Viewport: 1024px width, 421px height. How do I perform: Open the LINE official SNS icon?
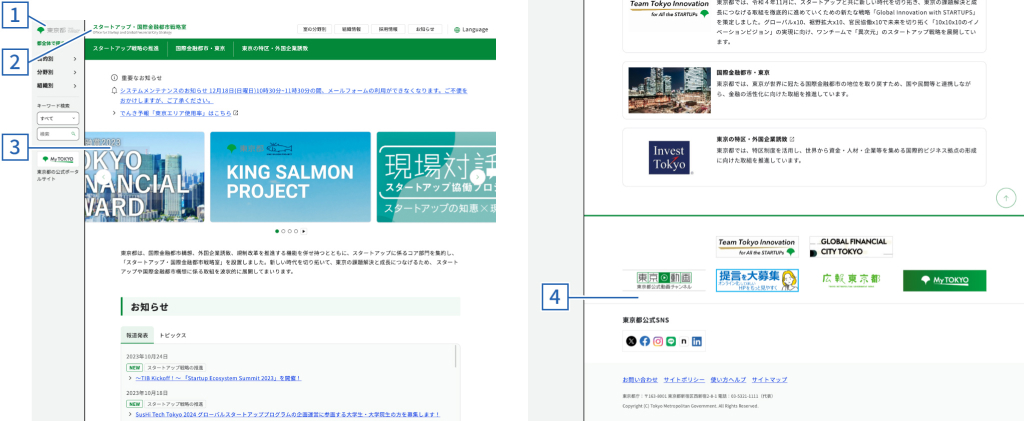coord(671,341)
